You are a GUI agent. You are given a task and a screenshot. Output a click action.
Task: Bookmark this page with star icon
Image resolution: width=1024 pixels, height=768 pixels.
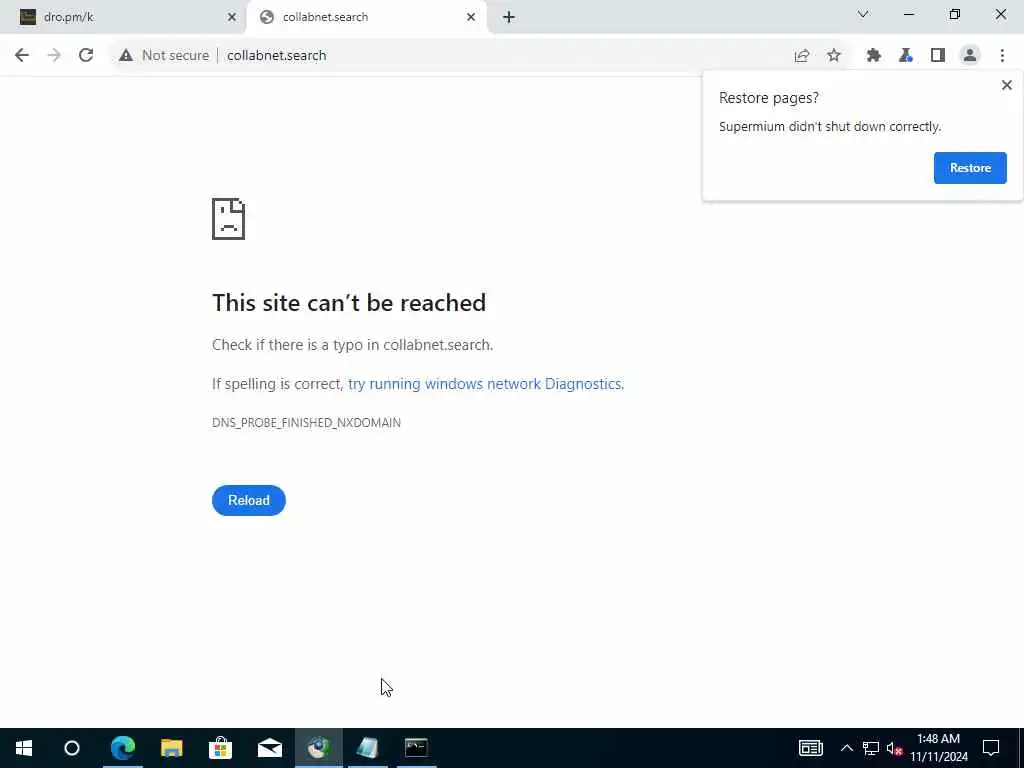coord(834,56)
